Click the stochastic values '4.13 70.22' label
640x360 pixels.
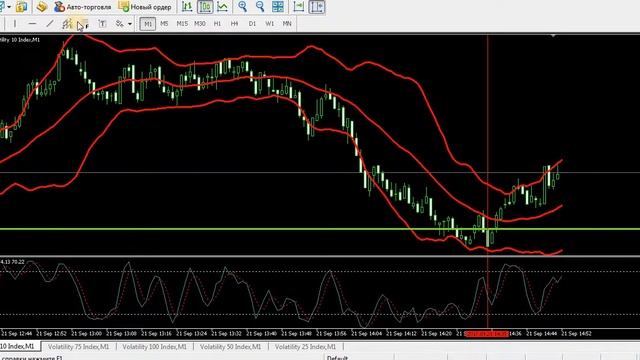(x=12, y=262)
